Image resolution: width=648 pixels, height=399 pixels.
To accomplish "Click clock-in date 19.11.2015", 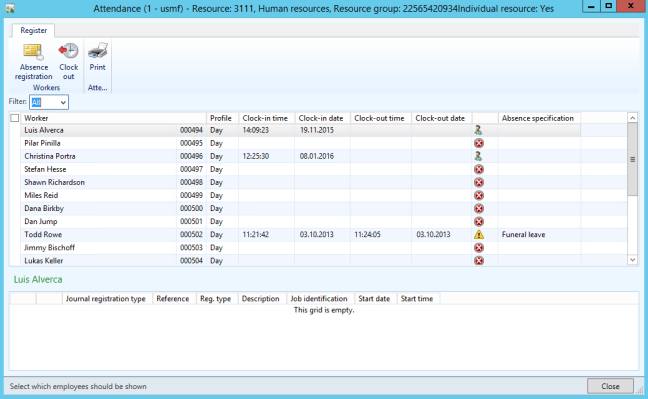I will click(317, 130).
